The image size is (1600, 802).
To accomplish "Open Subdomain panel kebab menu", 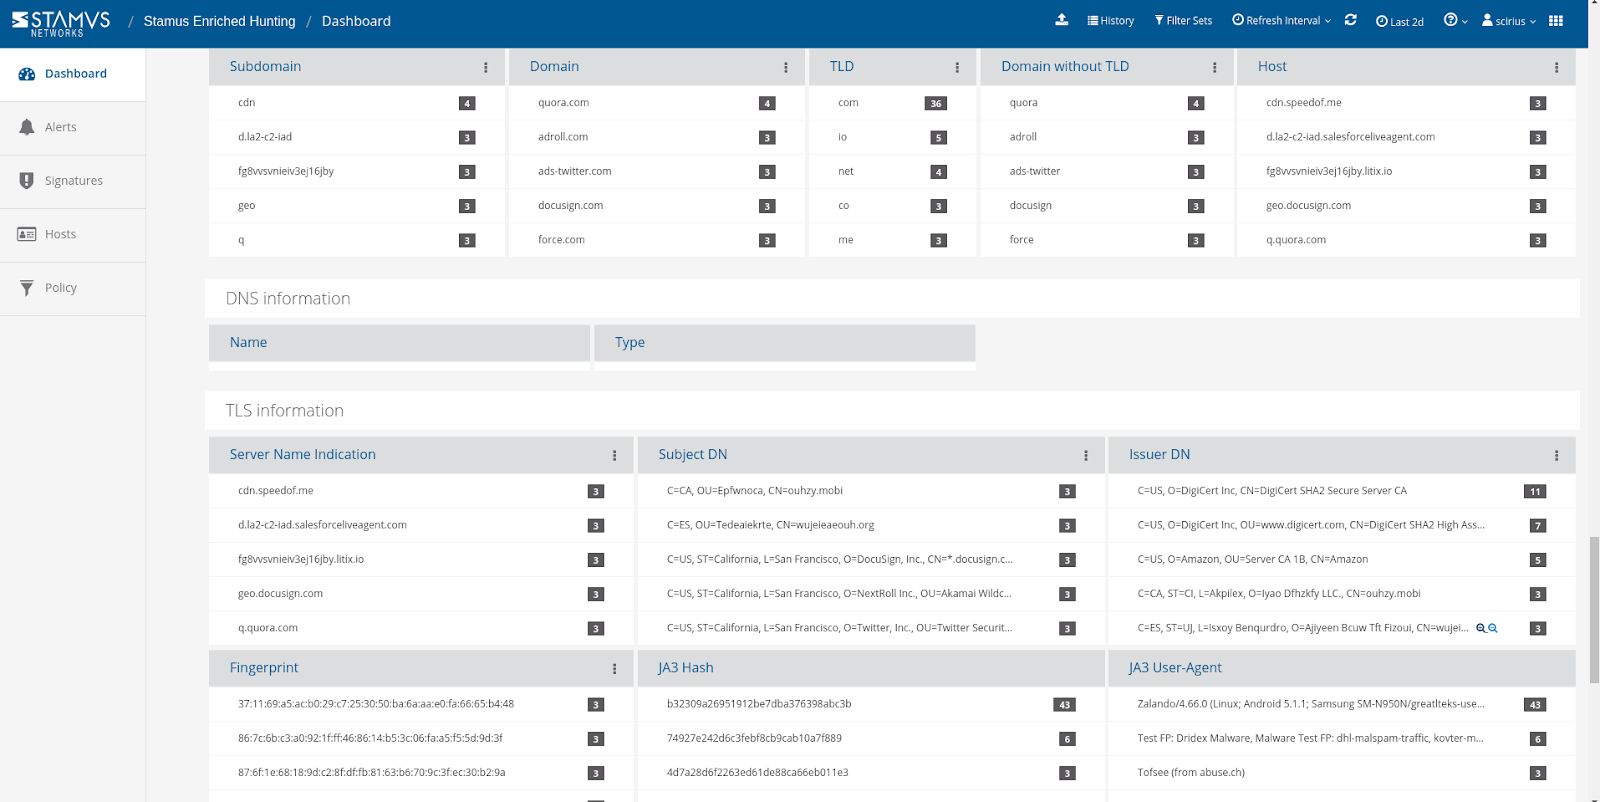I will [486, 67].
